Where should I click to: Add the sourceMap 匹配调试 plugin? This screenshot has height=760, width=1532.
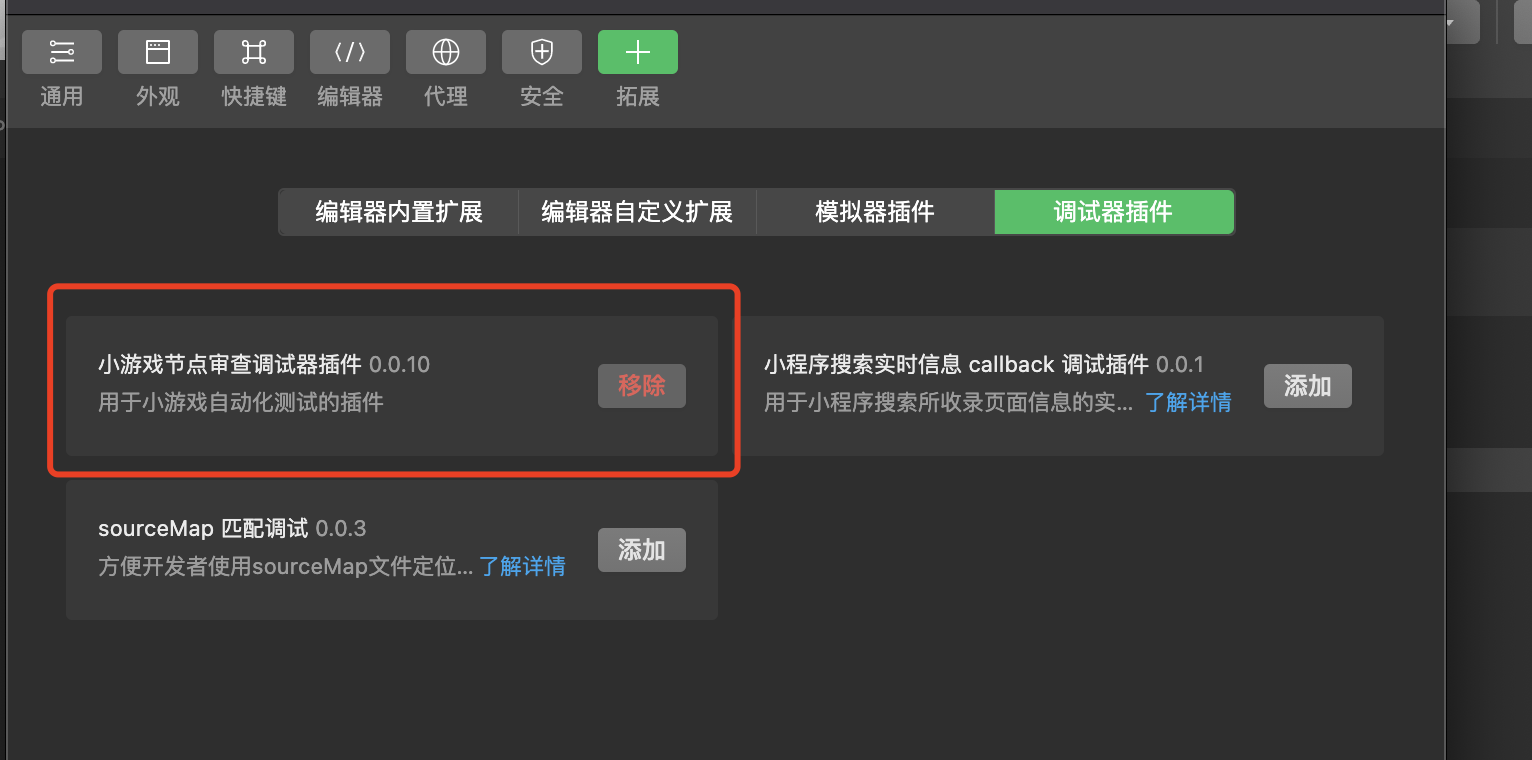[x=642, y=550]
